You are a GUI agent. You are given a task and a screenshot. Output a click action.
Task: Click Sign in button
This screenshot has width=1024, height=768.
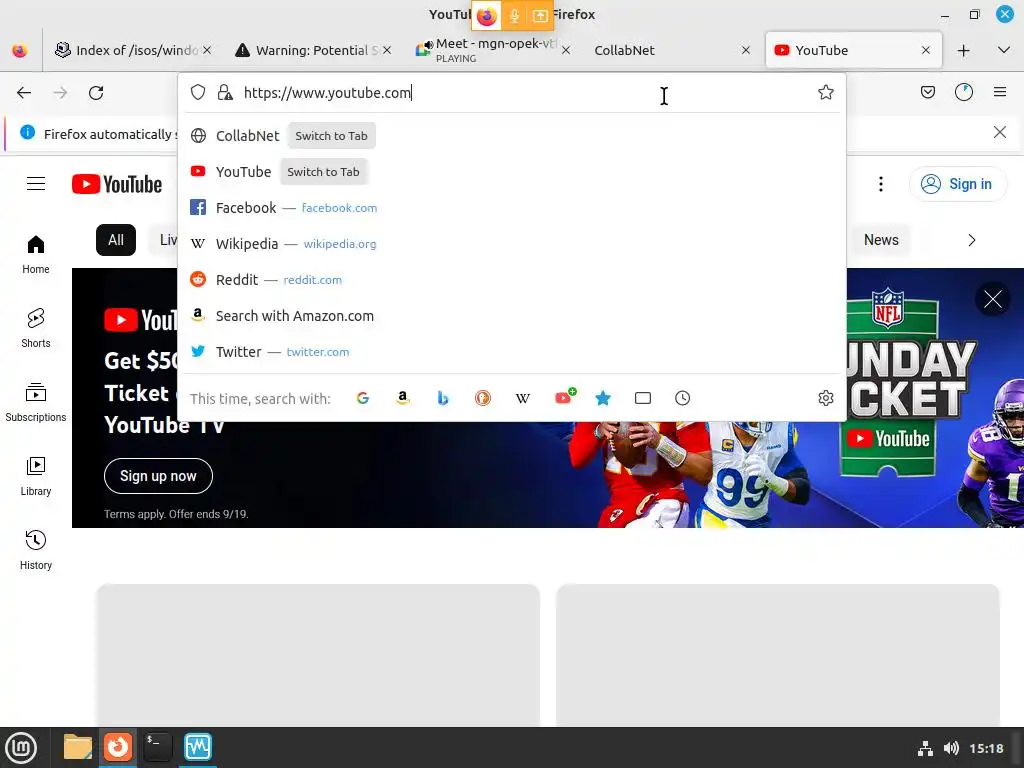pyautogui.click(x=957, y=184)
